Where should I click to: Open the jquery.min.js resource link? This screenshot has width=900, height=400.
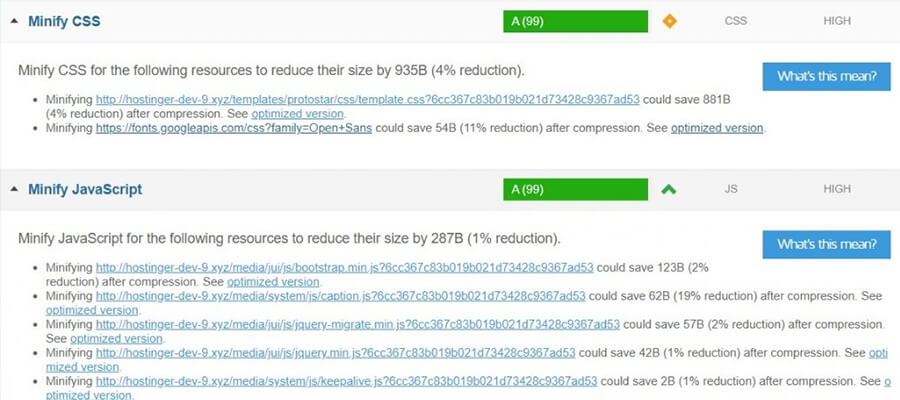[336, 352]
